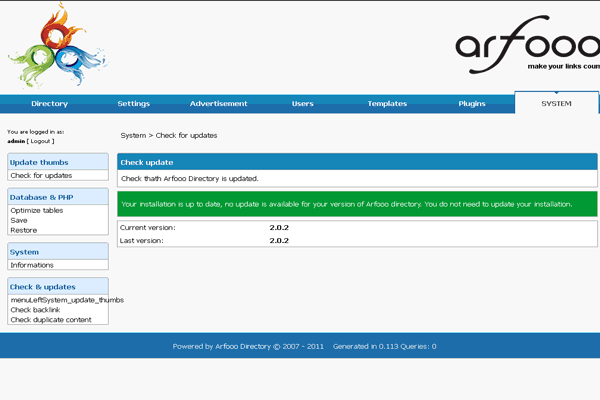Go to the Users tab
Viewport: 600px width, 400px height.
[x=302, y=104]
